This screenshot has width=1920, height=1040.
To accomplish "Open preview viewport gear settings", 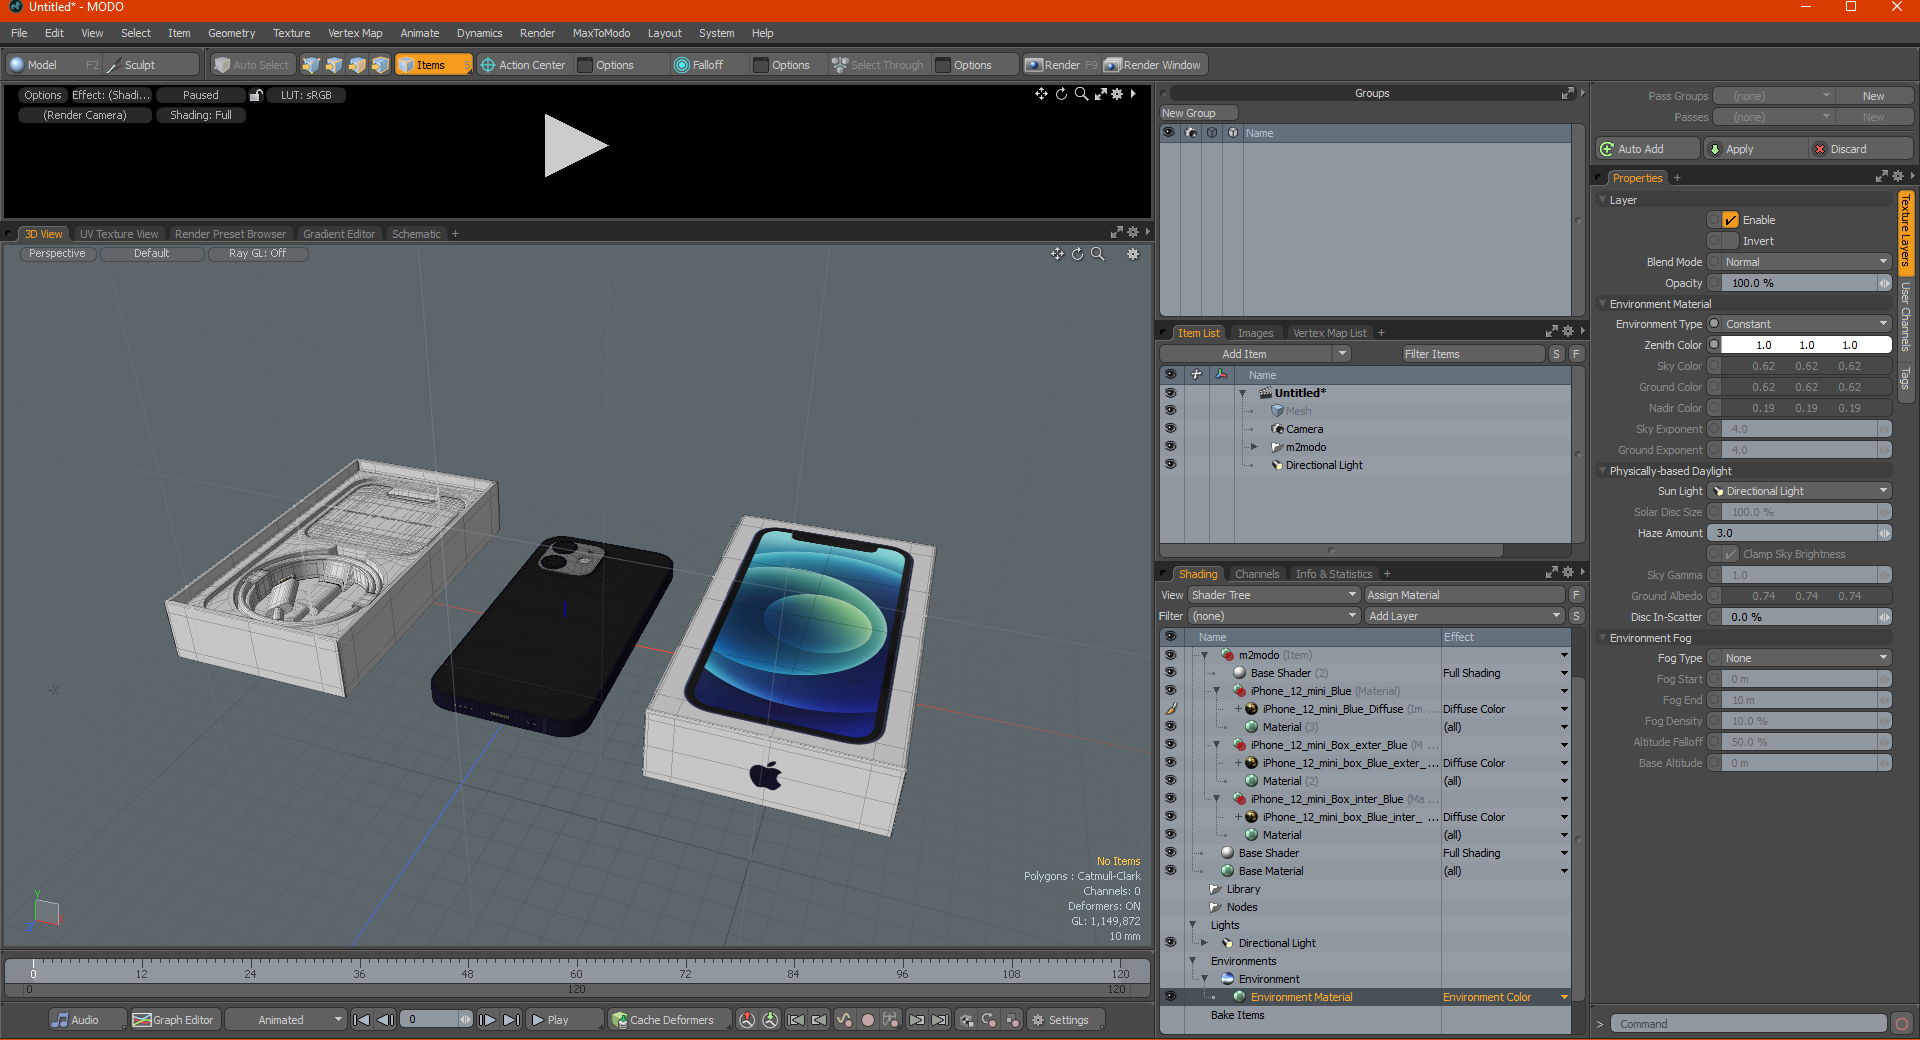I will pos(1118,94).
